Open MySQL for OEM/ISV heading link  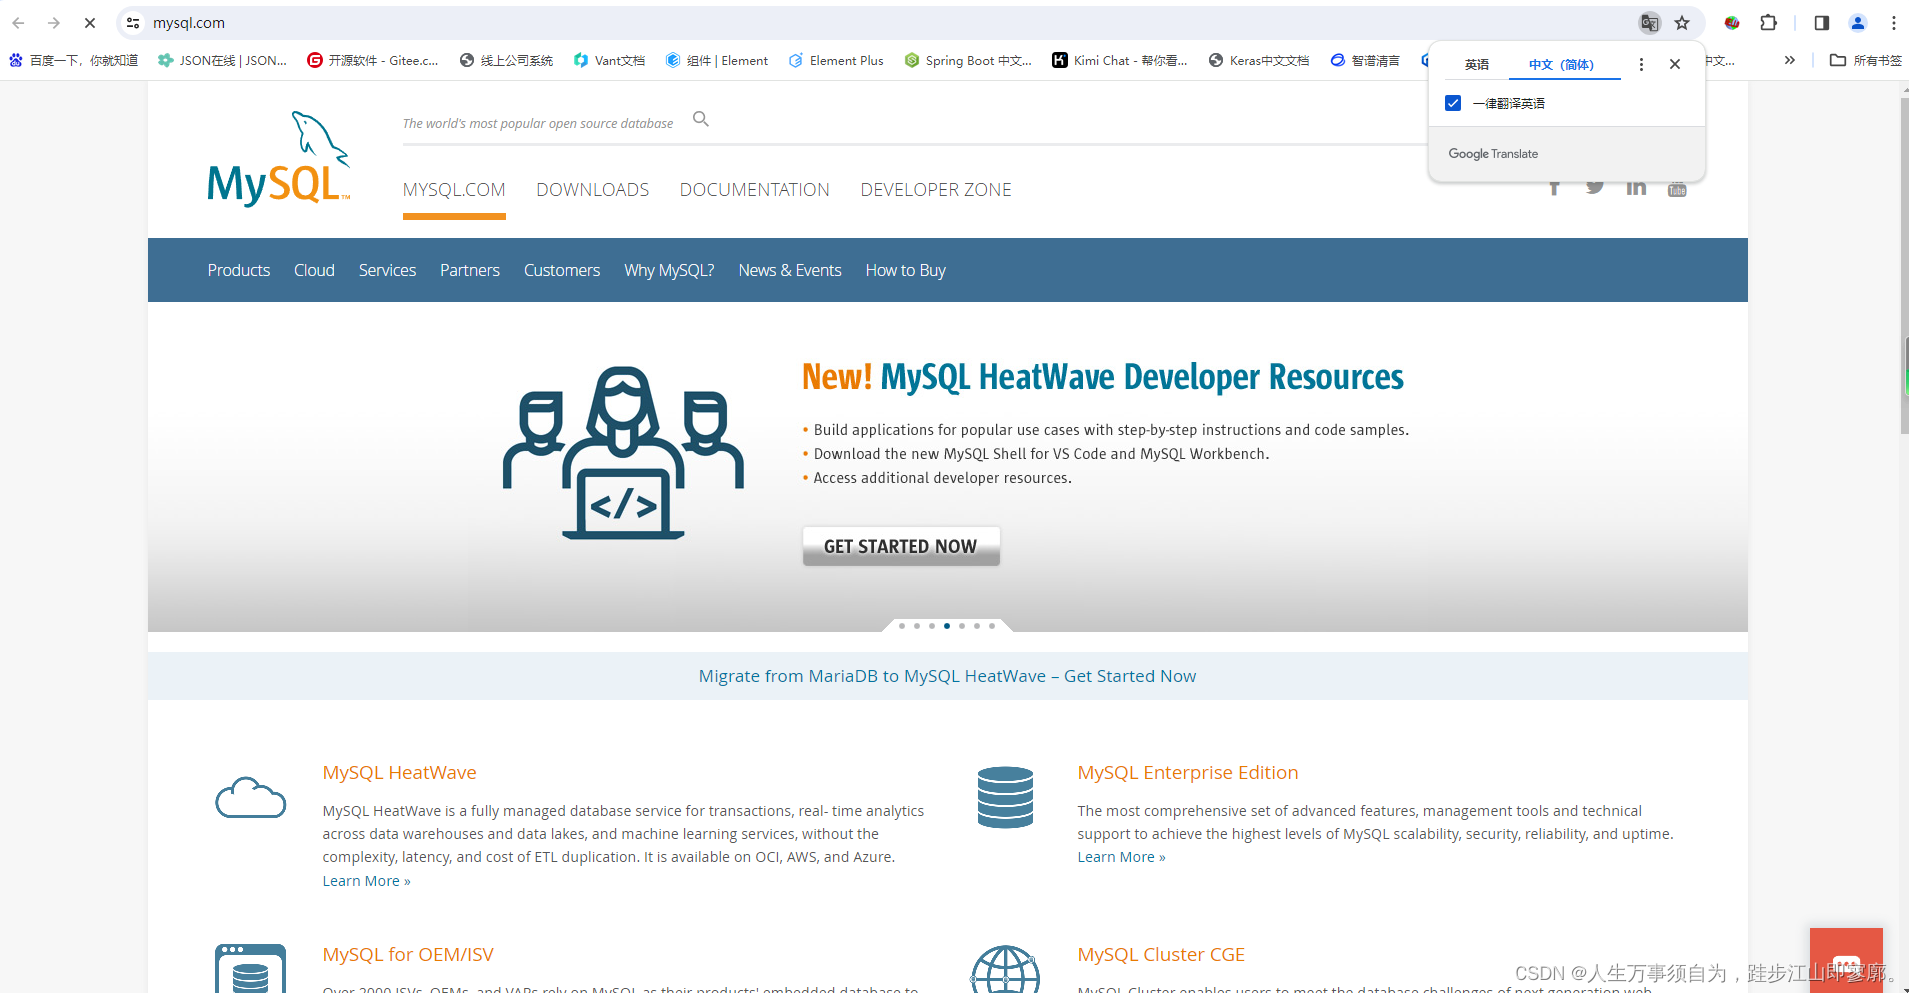point(408,955)
